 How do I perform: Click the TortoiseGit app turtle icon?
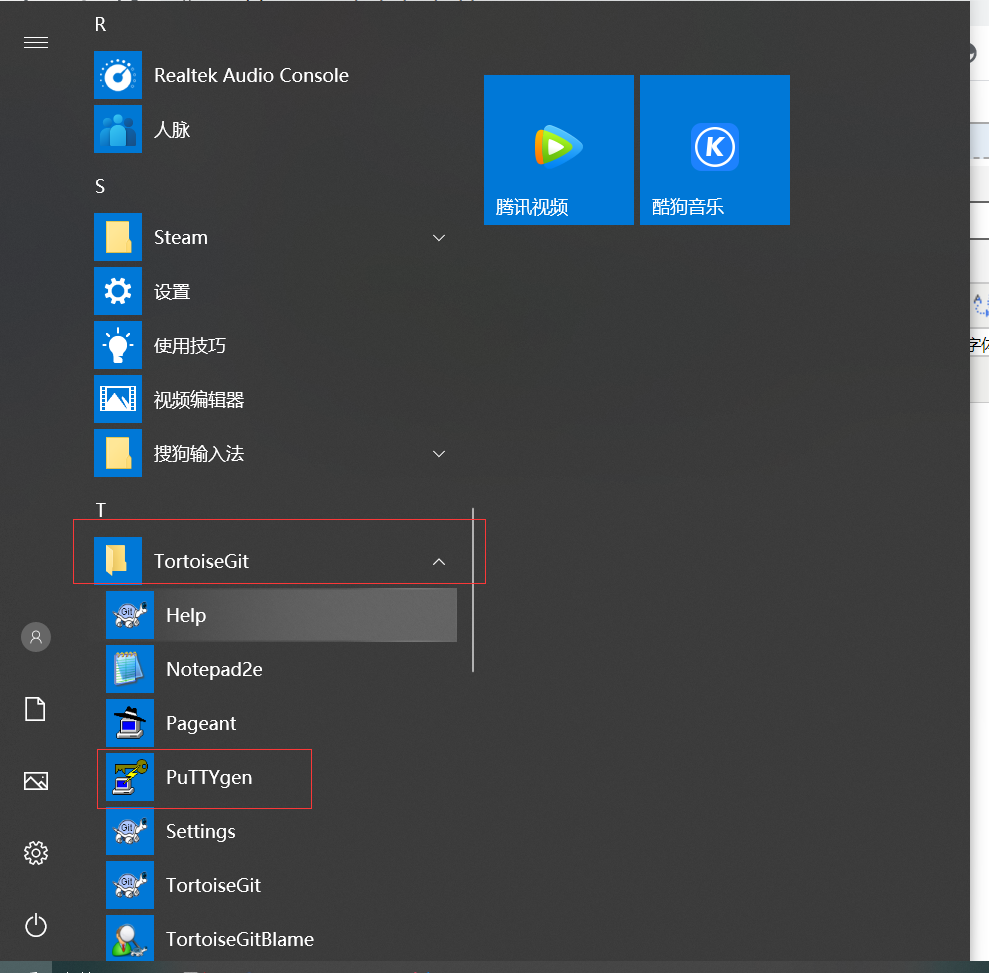click(x=130, y=885)
